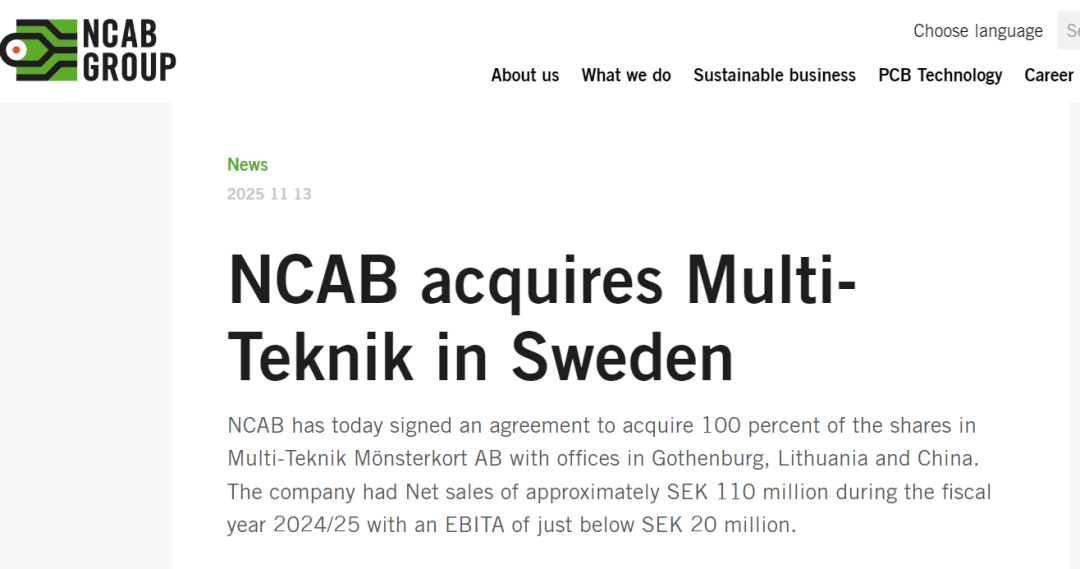Navigate to the Career page

click(x=1048, y=75)
